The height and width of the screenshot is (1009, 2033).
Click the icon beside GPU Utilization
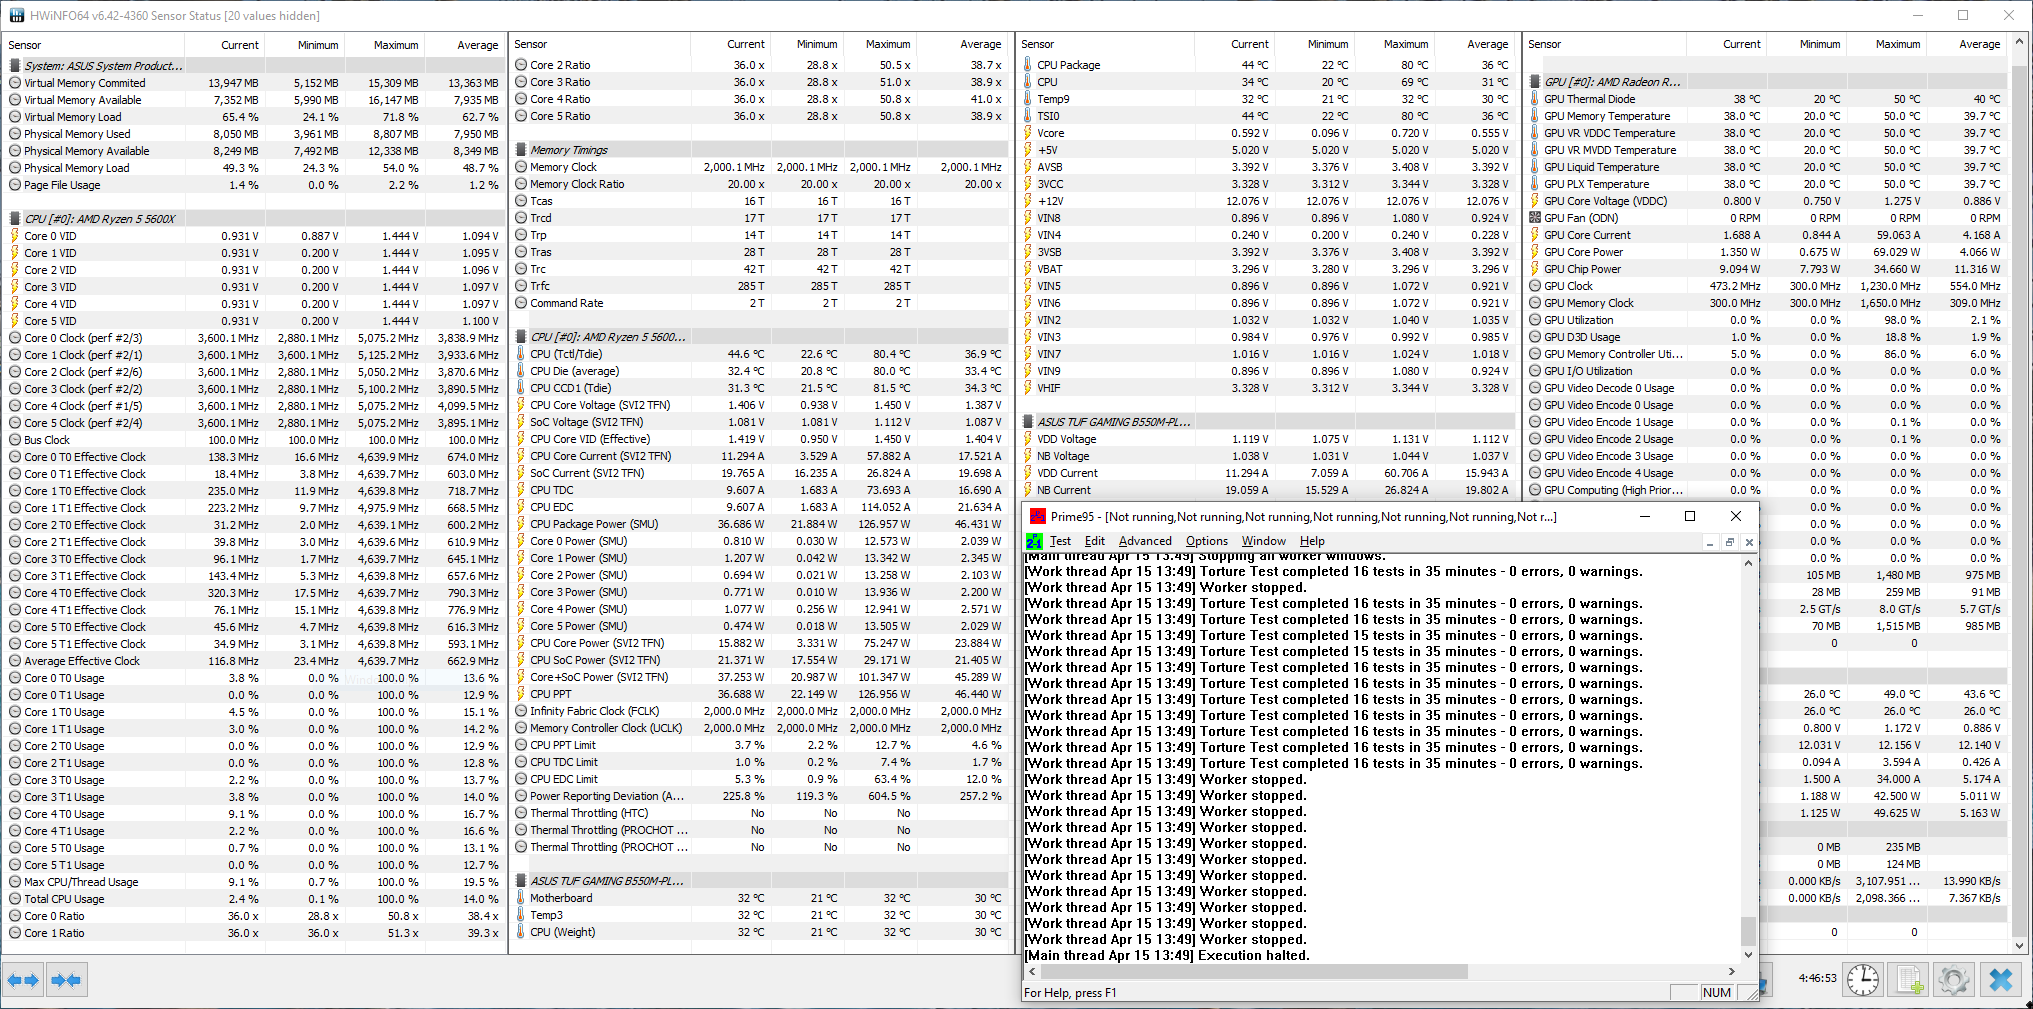[1535, 320]
